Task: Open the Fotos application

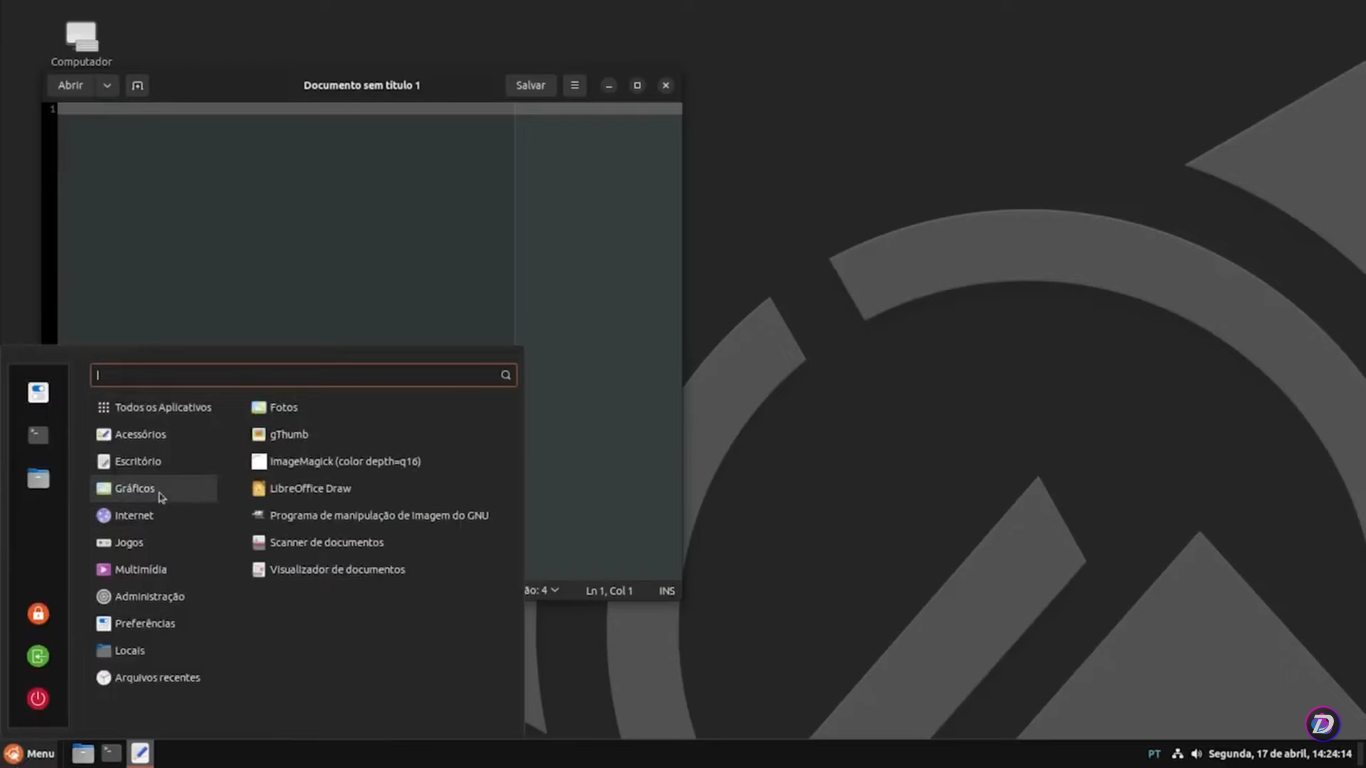Action: [283, 407]
